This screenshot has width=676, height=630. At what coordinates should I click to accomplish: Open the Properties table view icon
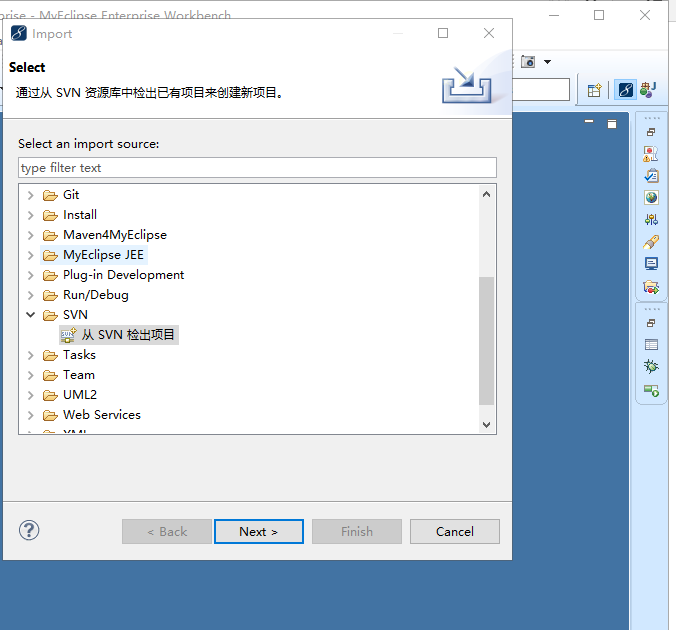click(x=651, y=345)
